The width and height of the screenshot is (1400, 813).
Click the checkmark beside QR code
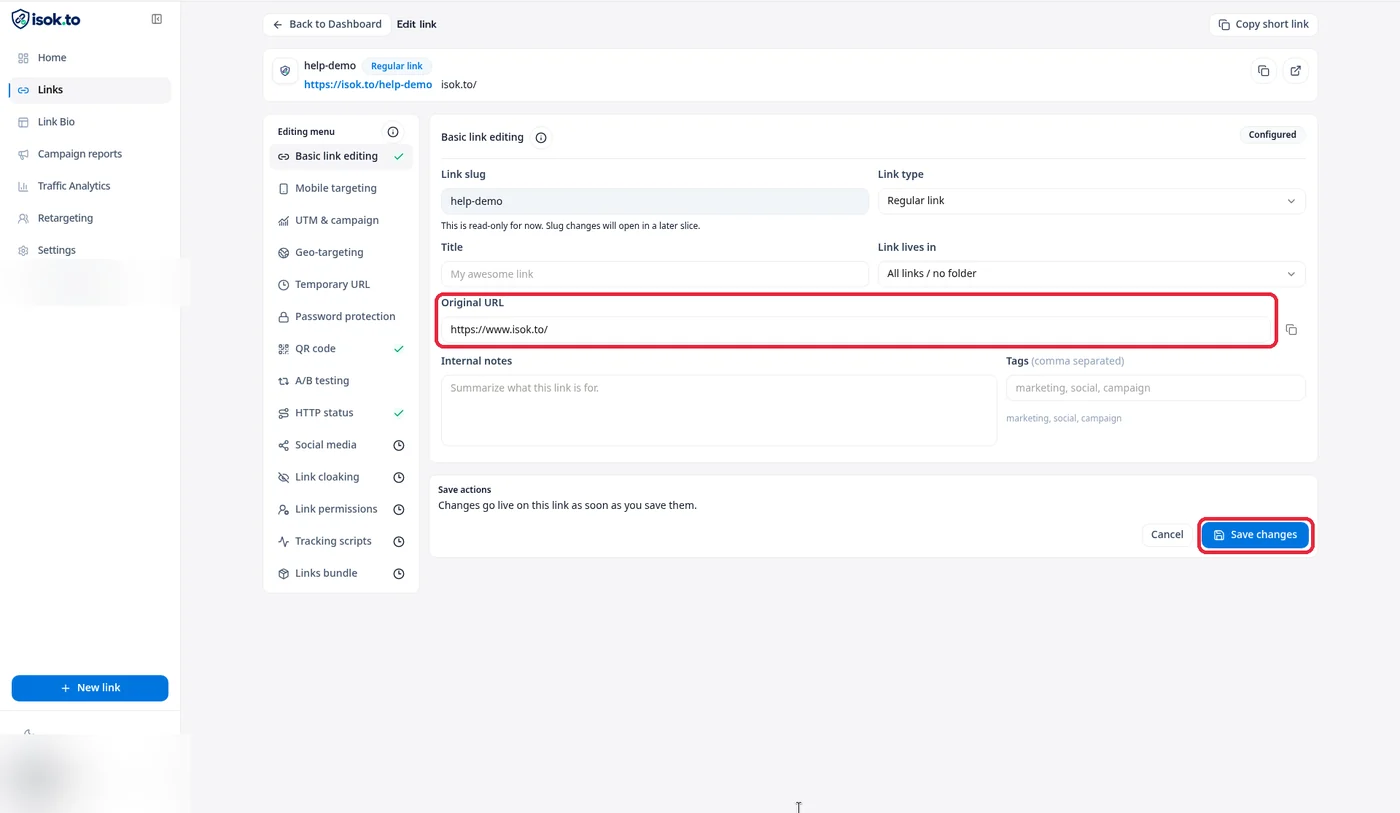[x=399, y=349]
